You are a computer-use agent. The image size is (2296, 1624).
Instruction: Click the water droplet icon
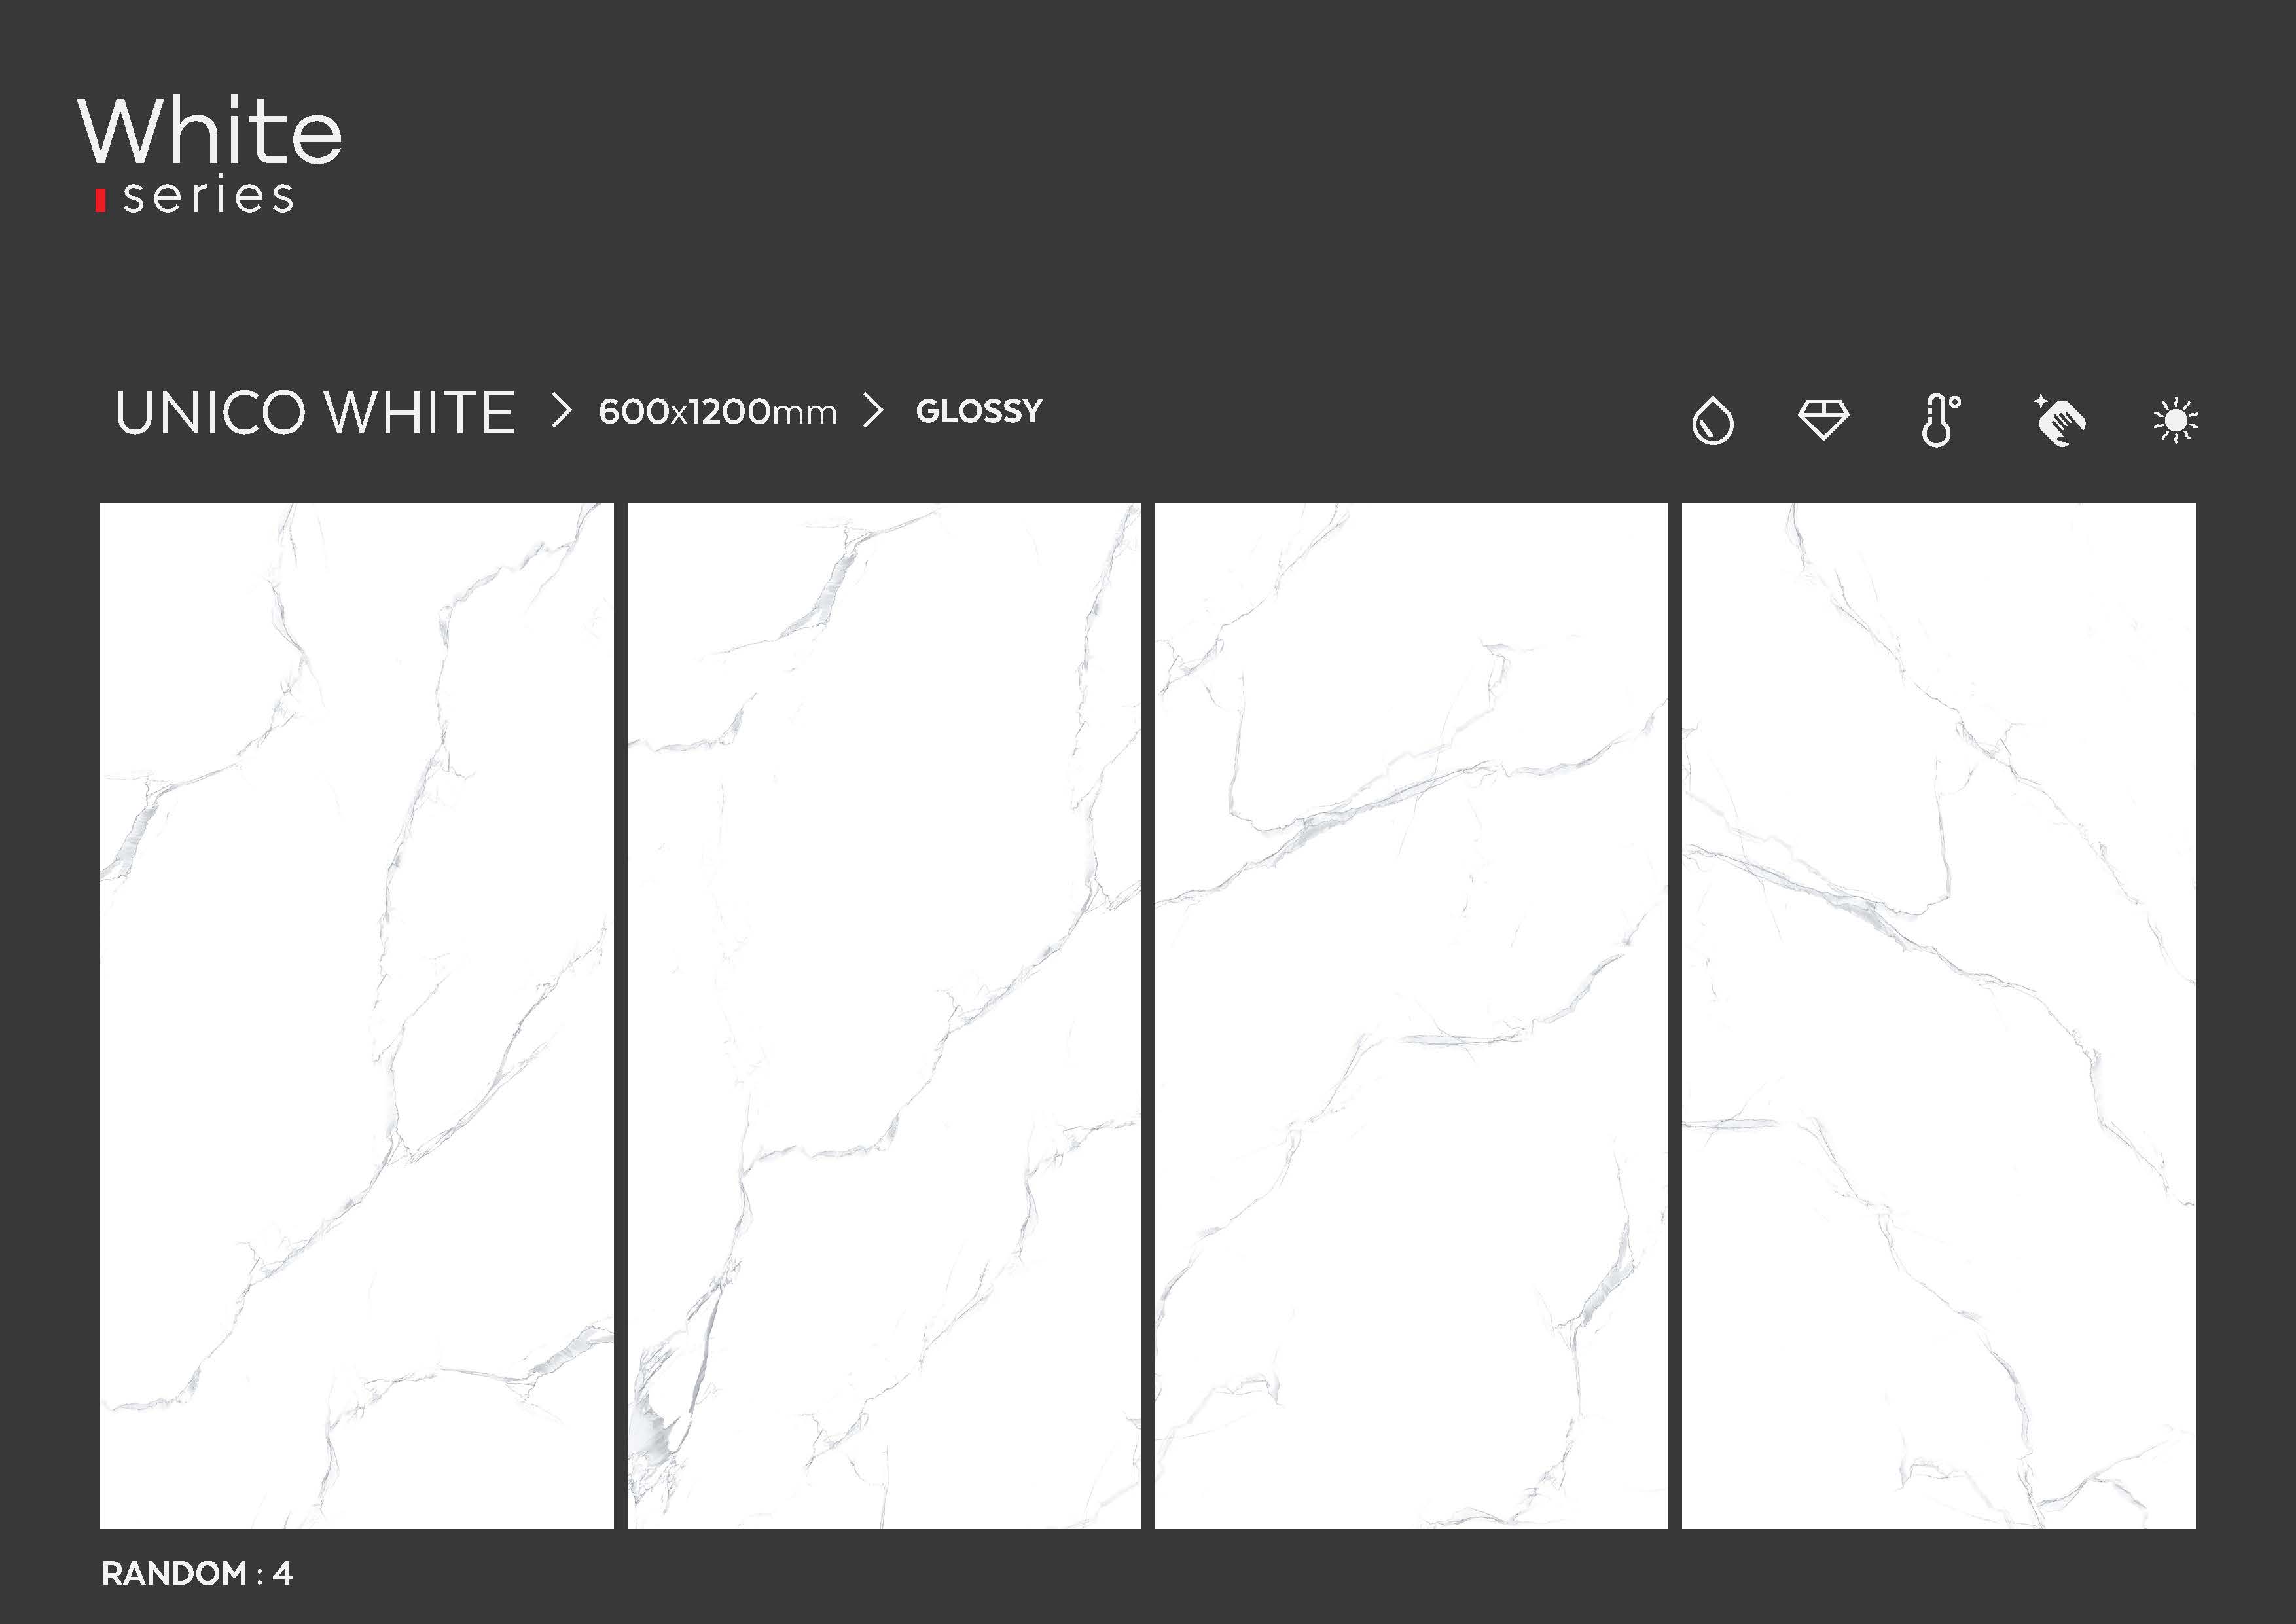pos(1712,420)
